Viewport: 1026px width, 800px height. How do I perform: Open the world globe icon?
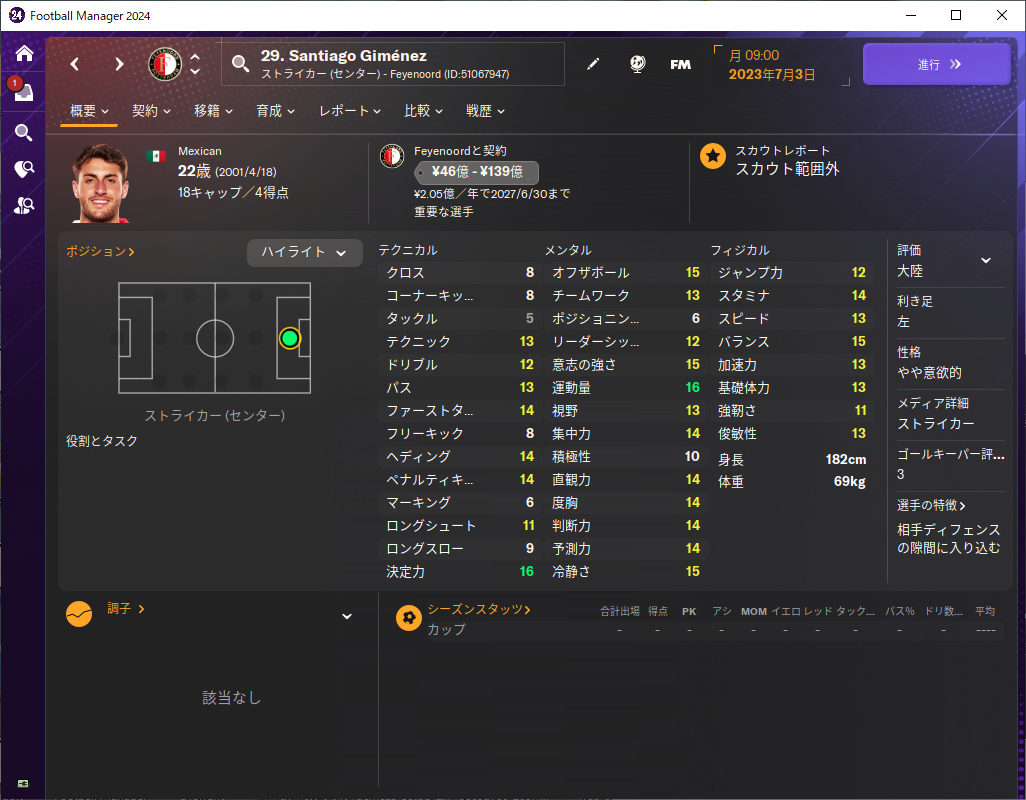[637, 64]
